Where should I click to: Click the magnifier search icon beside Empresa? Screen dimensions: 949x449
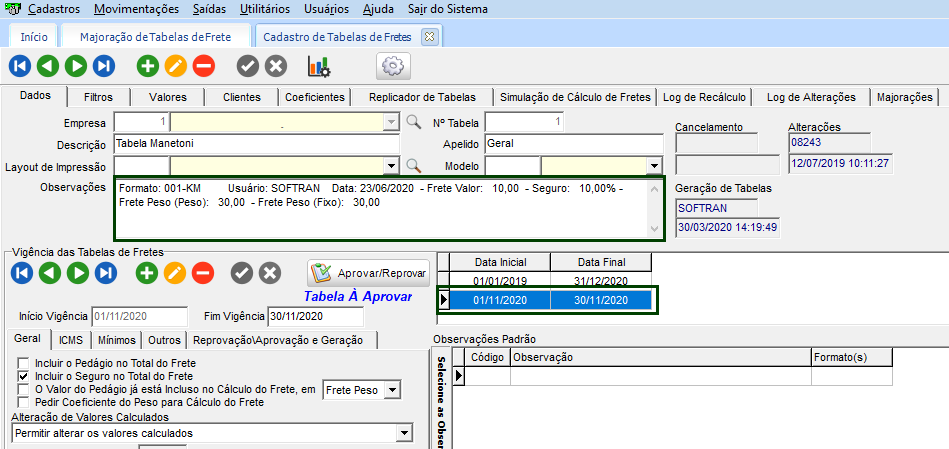click(x=413, y=123)
